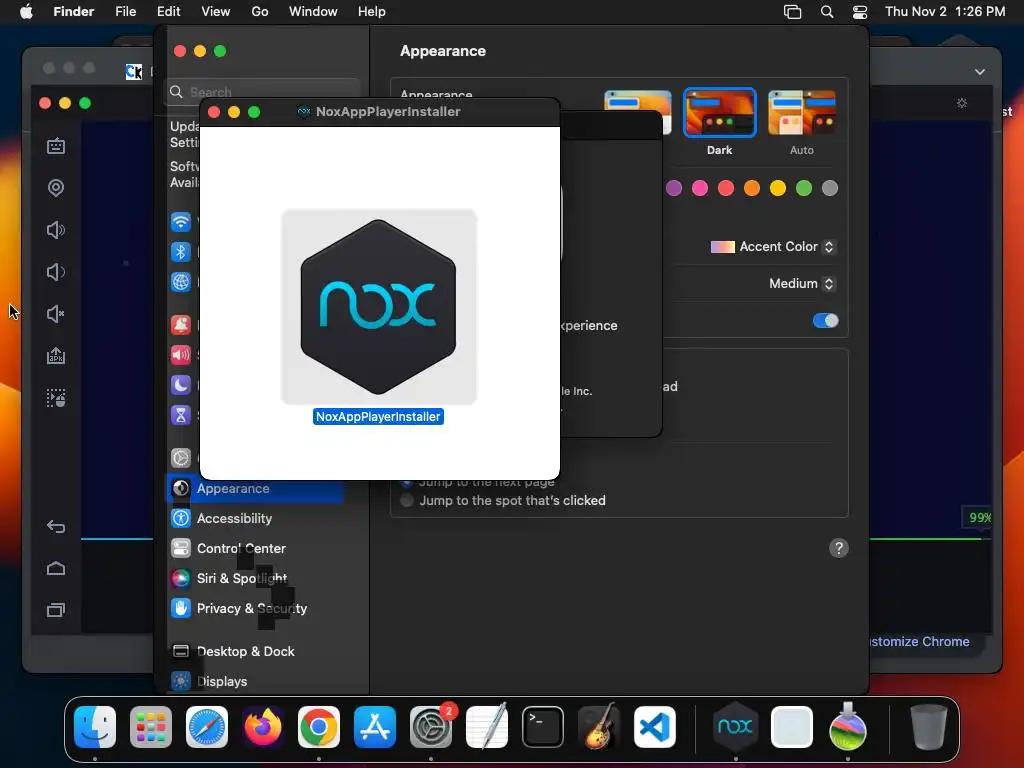The height and width of the screenshot is (768, 1024).
Task: Click volume up icon in Nox sidebar
Action: coord(56,230)
